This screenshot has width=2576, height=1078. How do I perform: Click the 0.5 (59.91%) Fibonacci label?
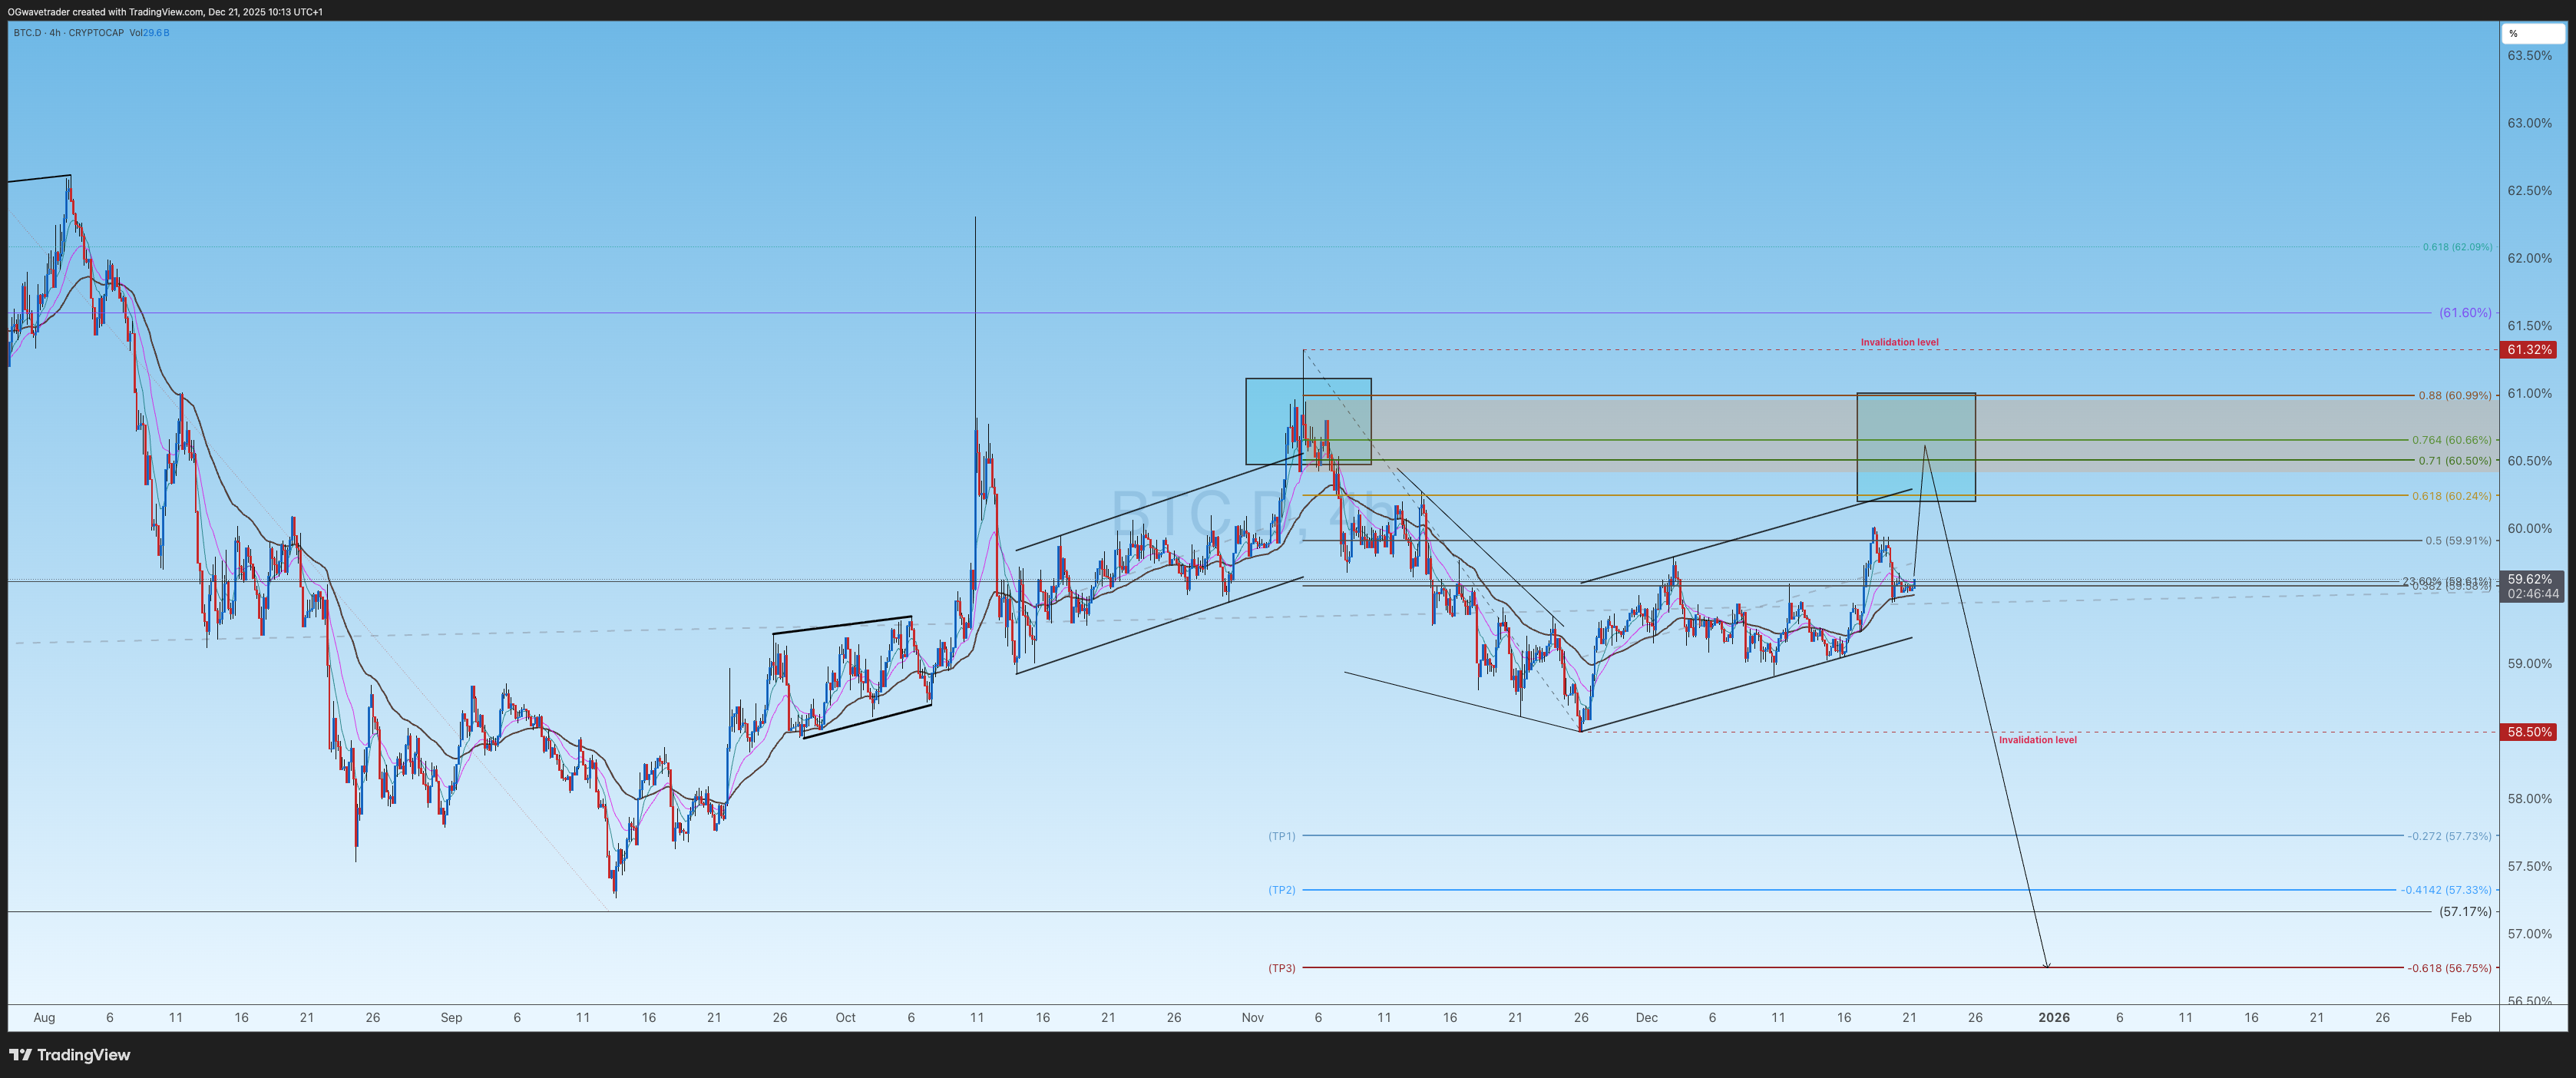point(2458,541)
